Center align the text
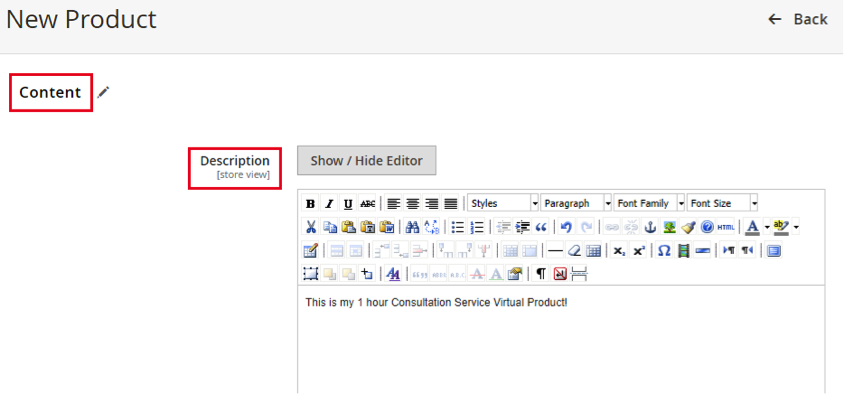Image resolution: width=844 pixels, height=394 pixels. click(x=413, y=203)
